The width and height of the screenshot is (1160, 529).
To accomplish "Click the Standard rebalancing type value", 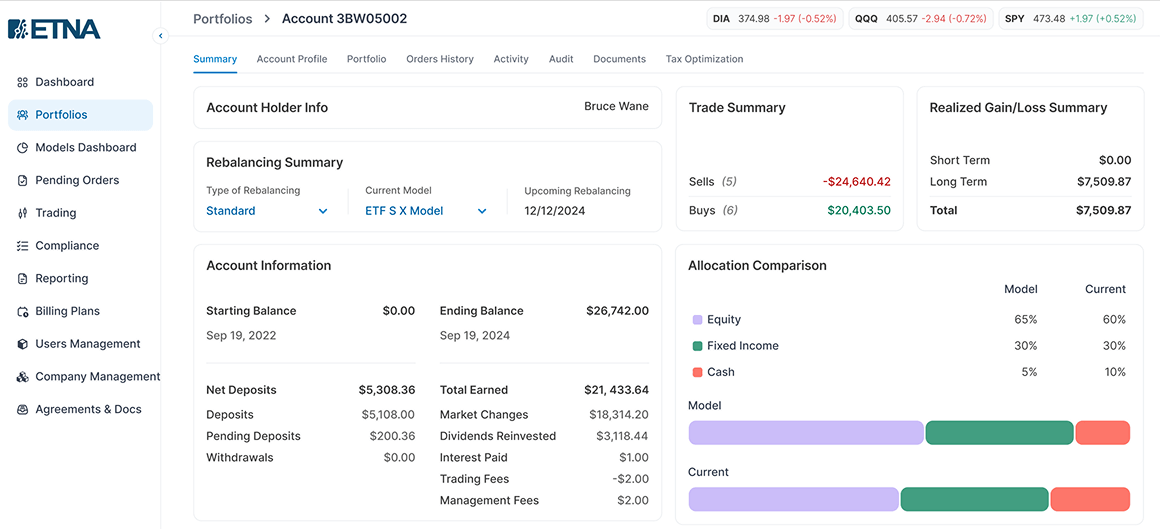I will [231, 211].
